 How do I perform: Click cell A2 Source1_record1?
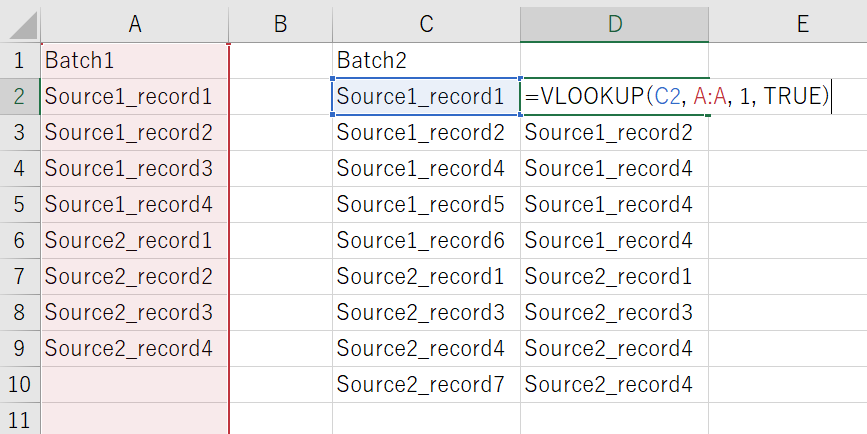coord(134,96)
